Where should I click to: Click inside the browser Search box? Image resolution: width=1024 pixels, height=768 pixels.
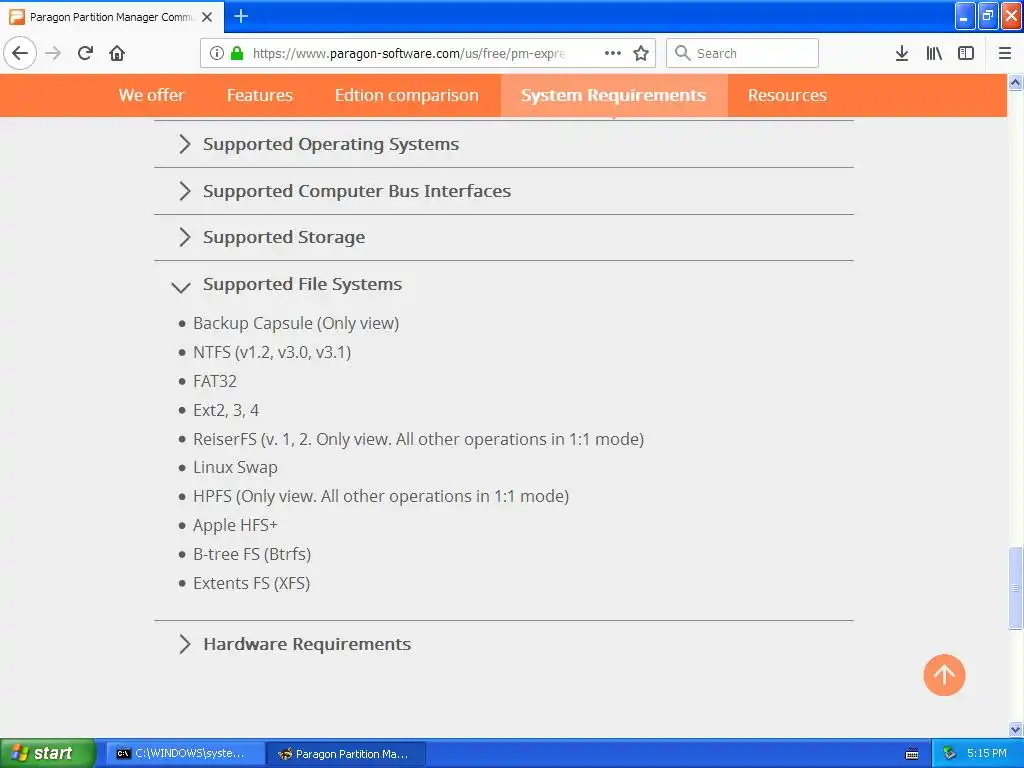[x=743, y=53]
